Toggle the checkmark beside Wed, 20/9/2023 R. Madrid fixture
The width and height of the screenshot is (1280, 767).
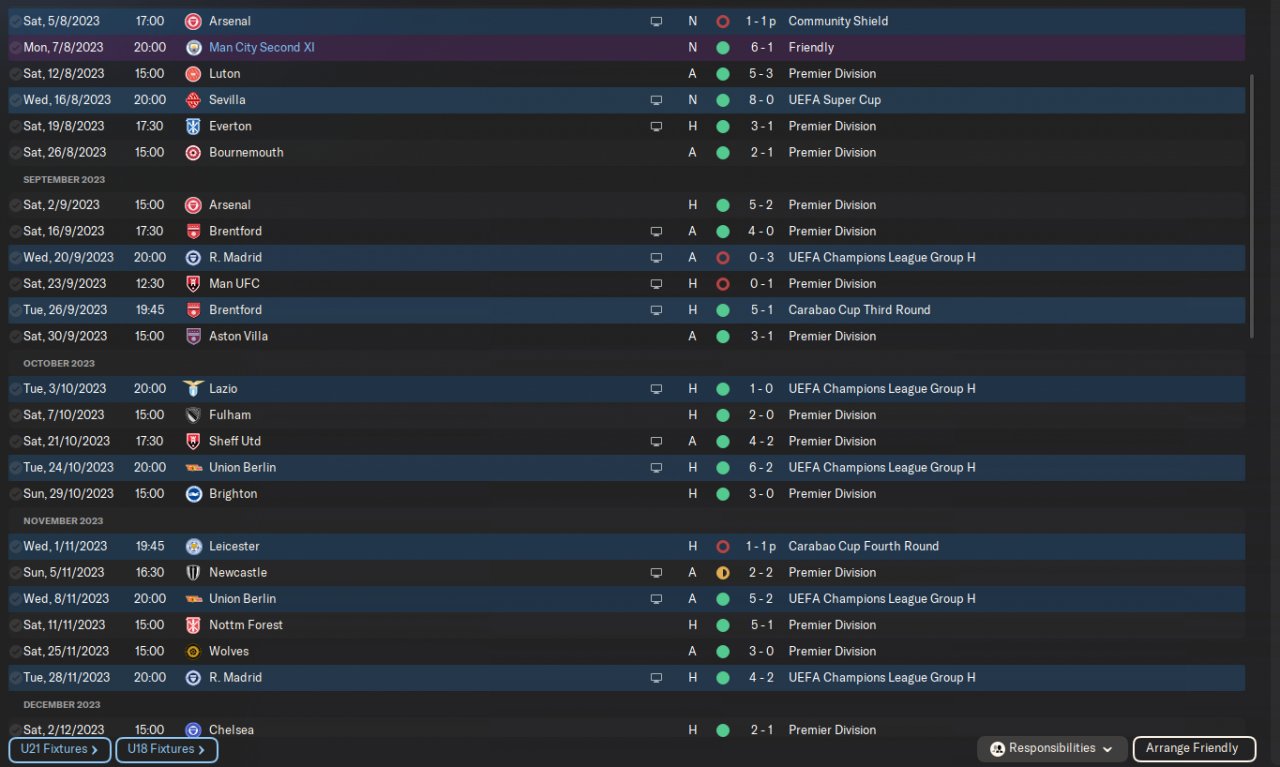point(15,258)
